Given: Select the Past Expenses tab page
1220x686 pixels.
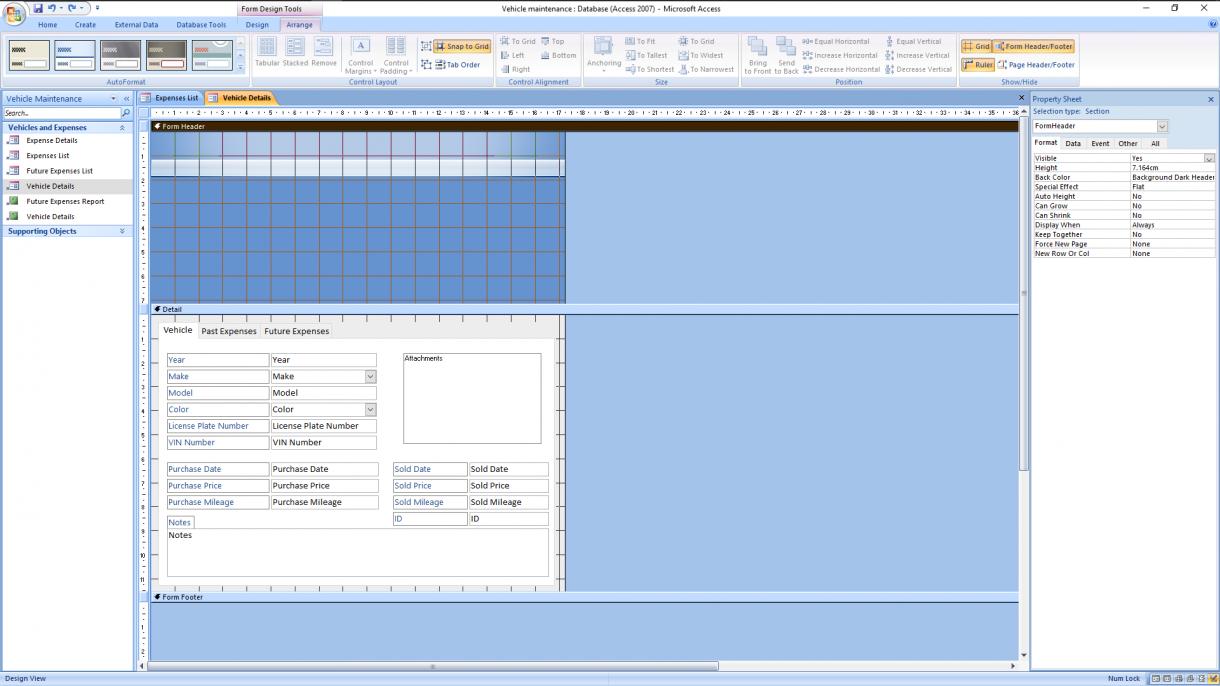Looking at the screenshot, I should pyautogui.click(x=228, y=331).
